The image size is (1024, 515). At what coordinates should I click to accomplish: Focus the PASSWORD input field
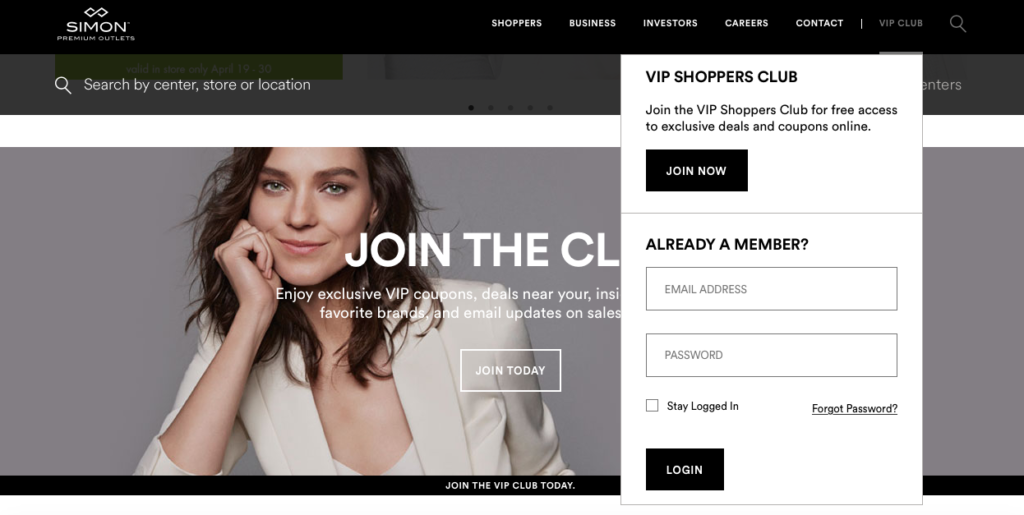coord(771,355)
